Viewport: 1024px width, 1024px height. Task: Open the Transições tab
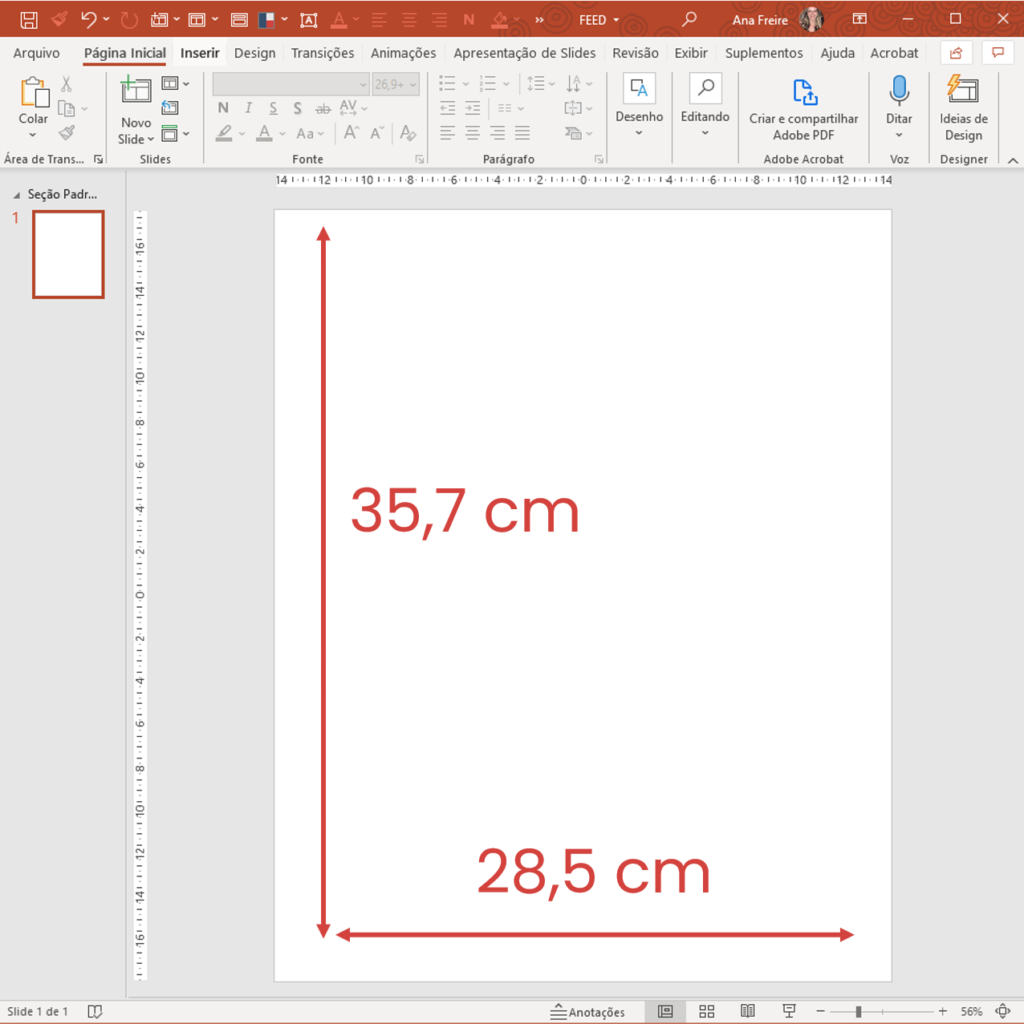[322, 53]
